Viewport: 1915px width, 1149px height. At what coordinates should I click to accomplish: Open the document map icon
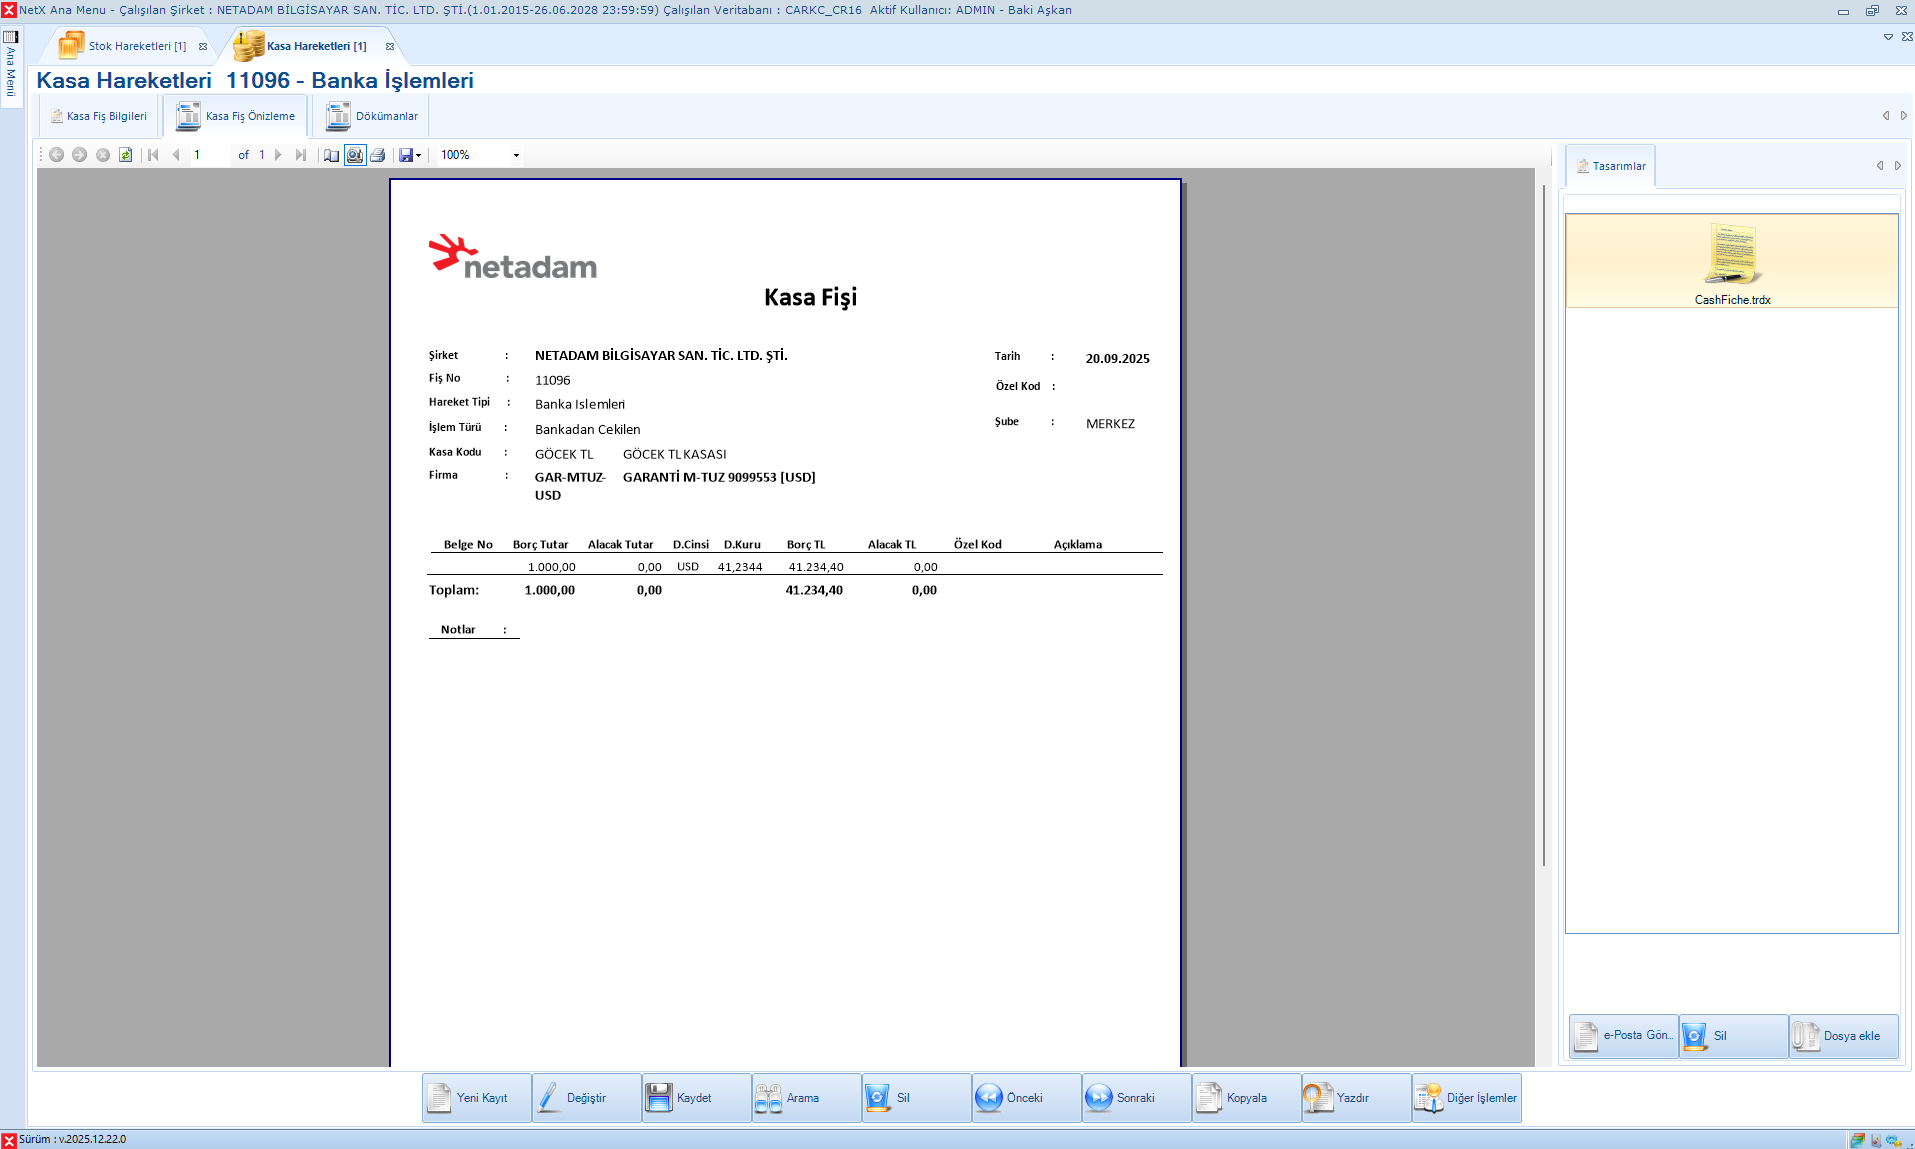331,155
